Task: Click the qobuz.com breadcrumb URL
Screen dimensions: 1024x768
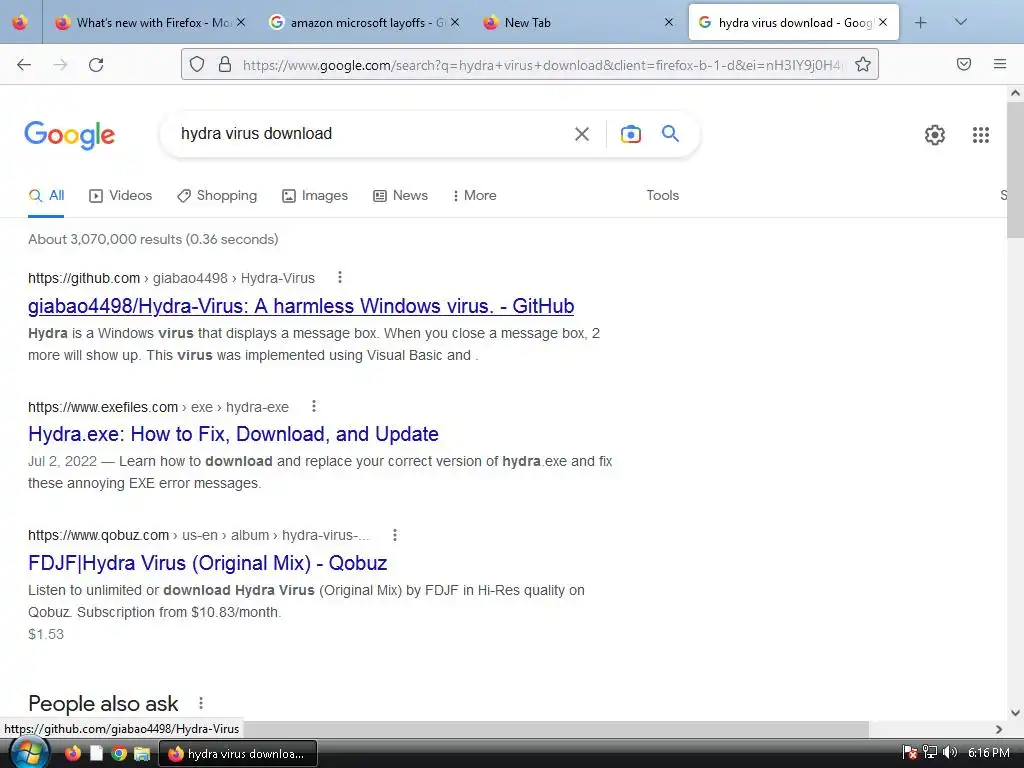Action: click(x=199, y=536)
